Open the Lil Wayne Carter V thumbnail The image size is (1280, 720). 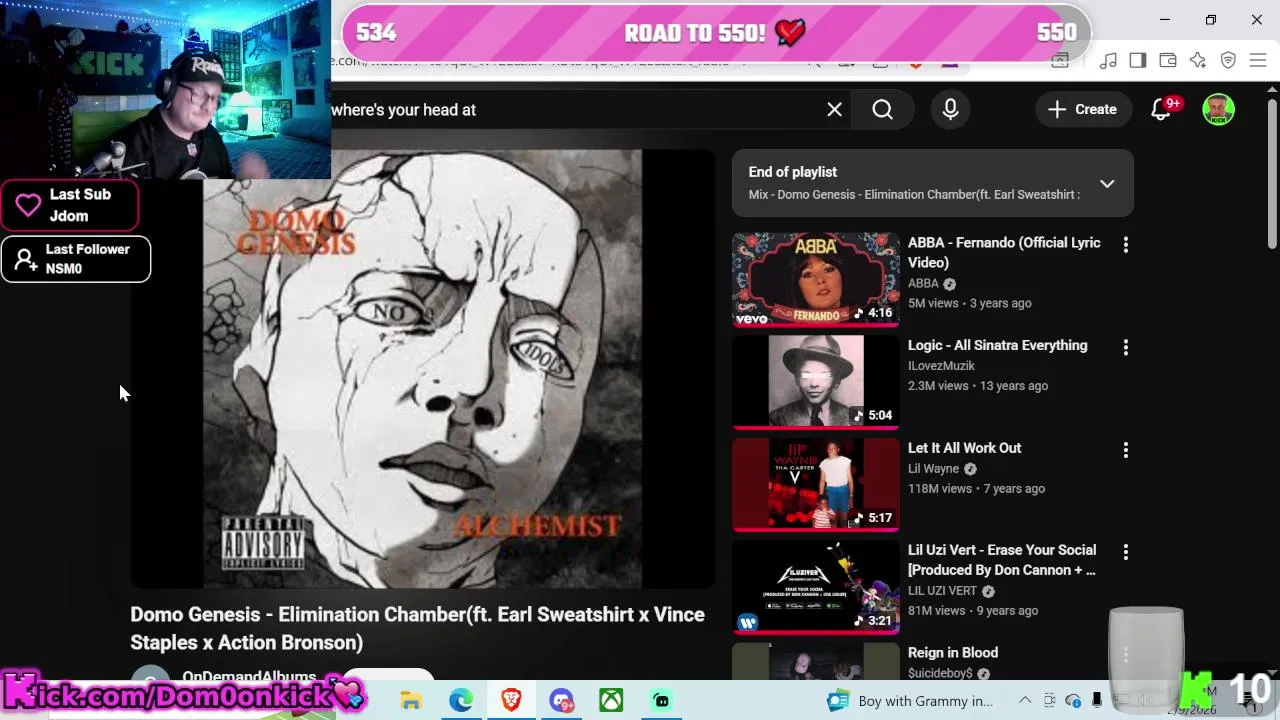click(816, 485)
